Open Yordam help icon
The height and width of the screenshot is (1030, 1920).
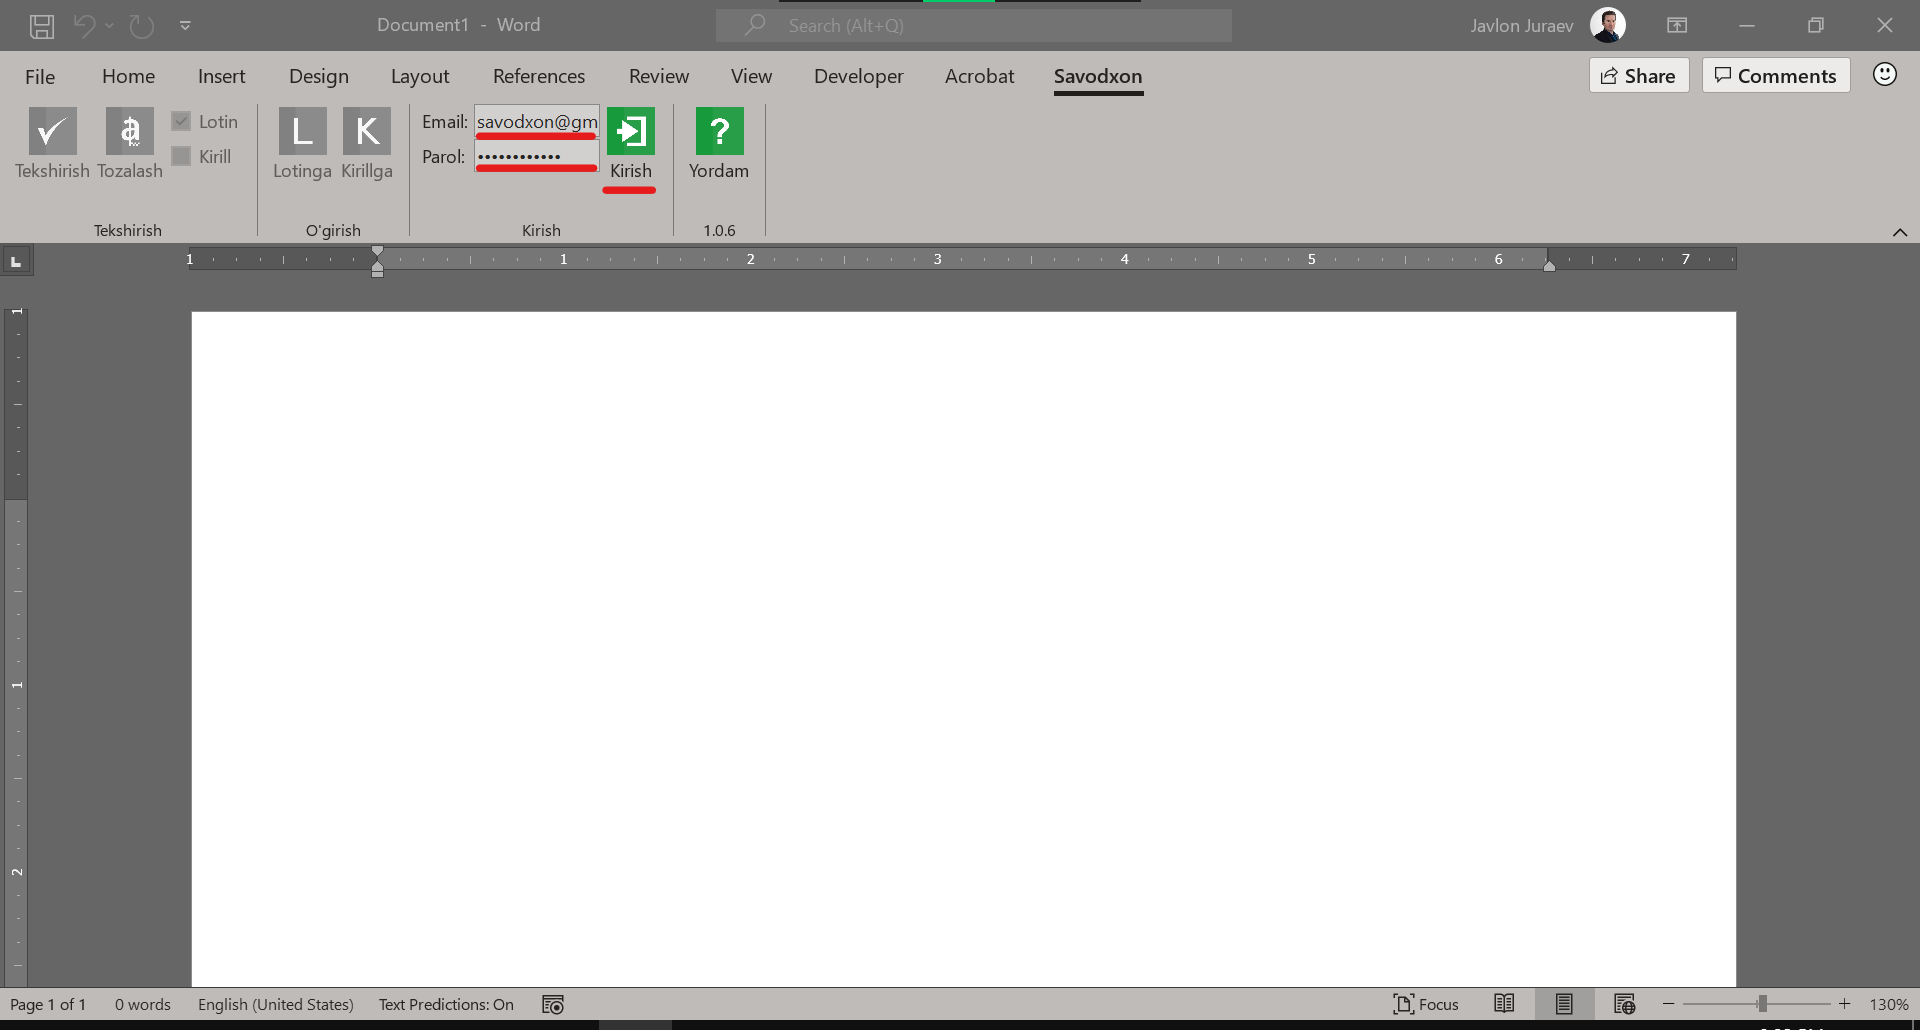(719, 132)
